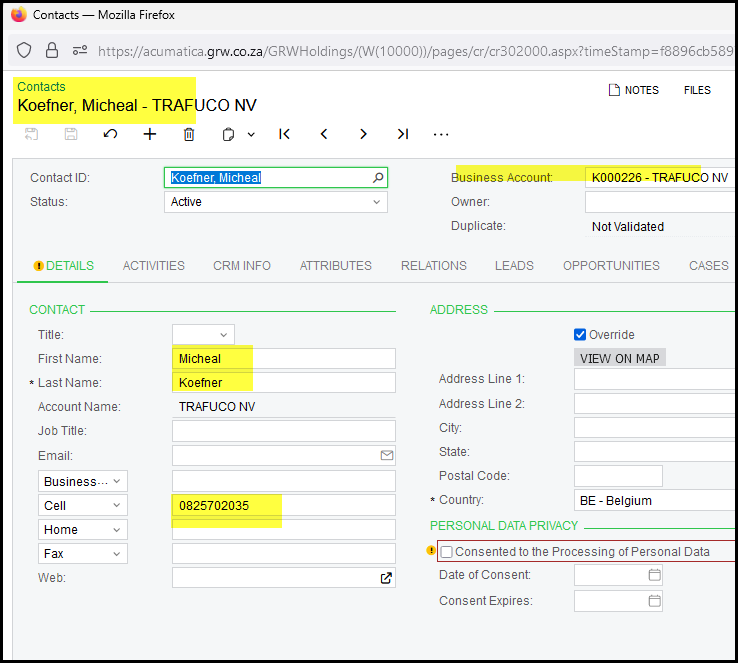Click the View on Map button
The height and width of the screenshot is (663, 738).
tap(620, 358)
